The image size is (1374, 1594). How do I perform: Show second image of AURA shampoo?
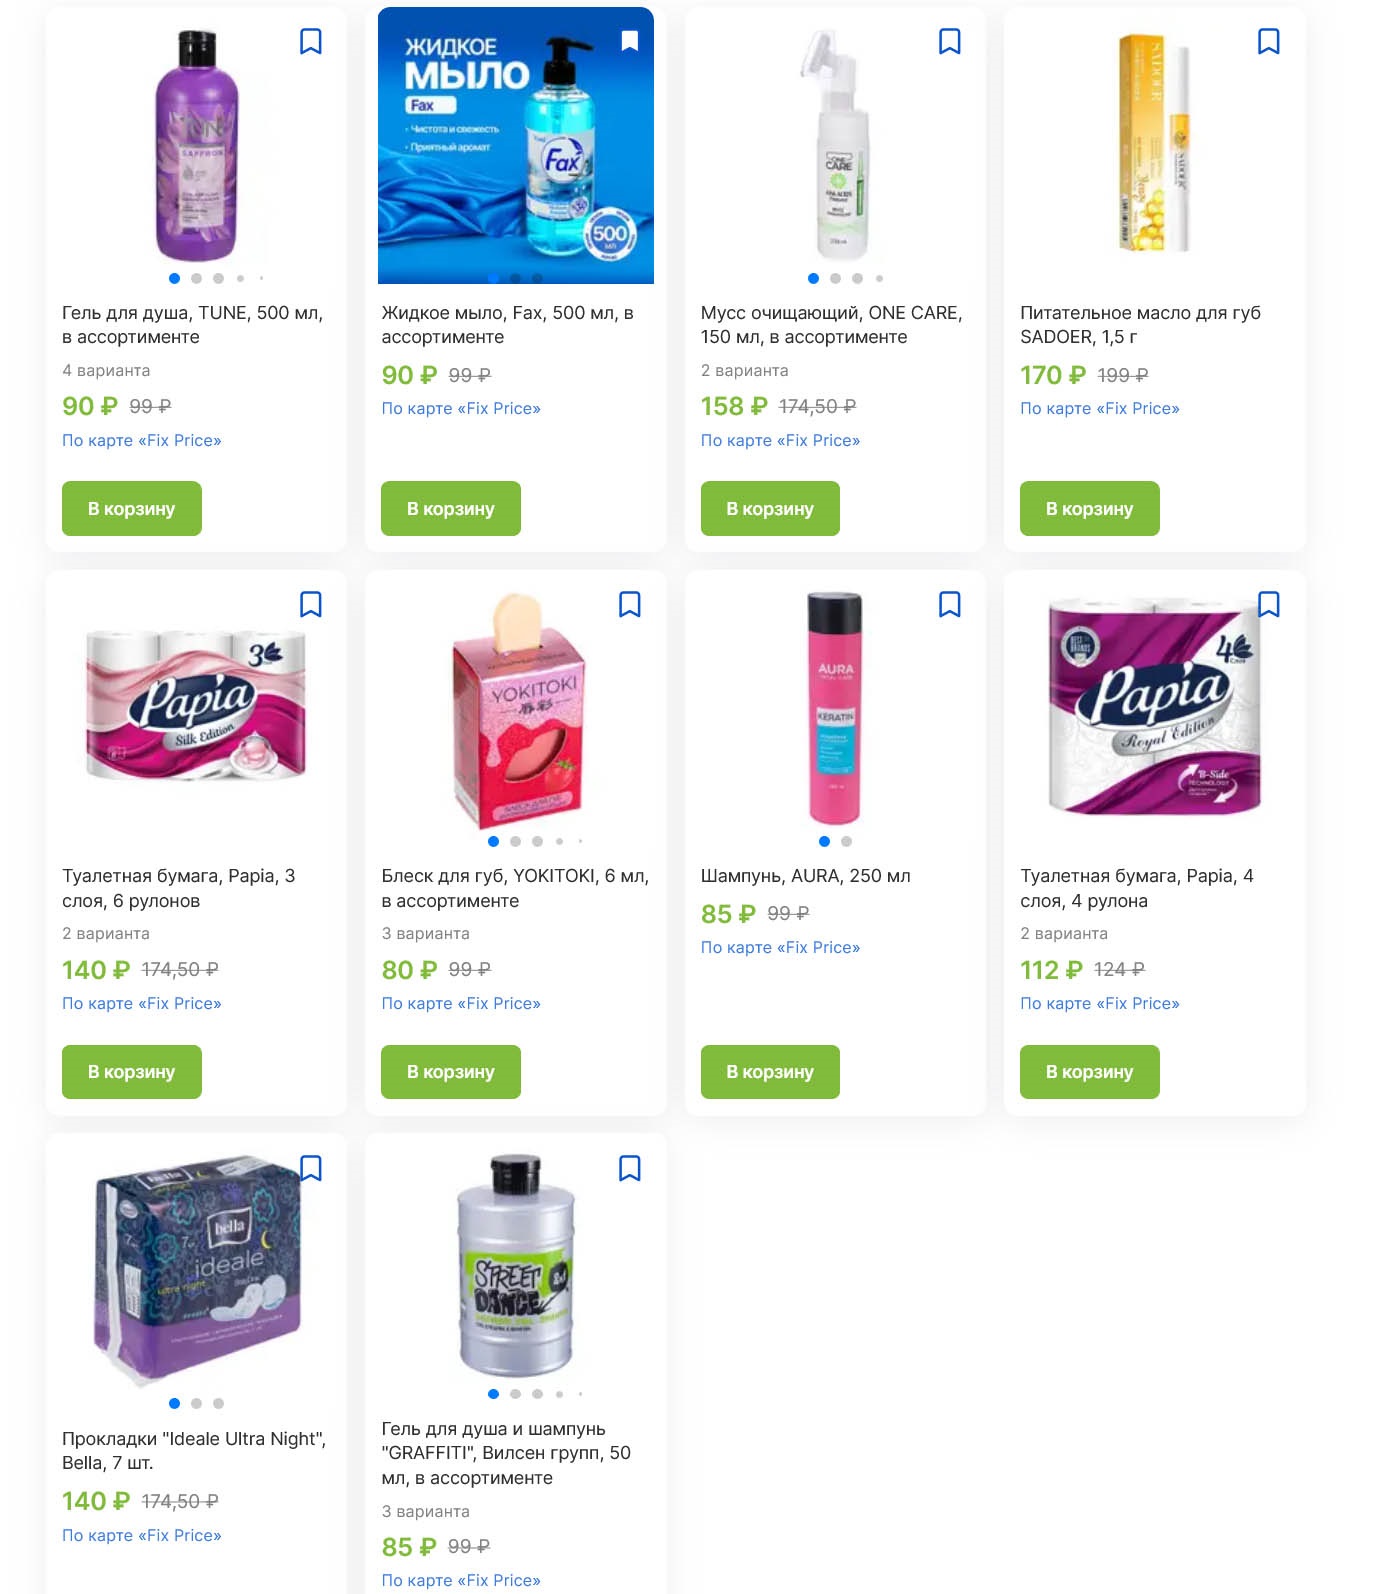pyautogui.click(x=846, y=841)
